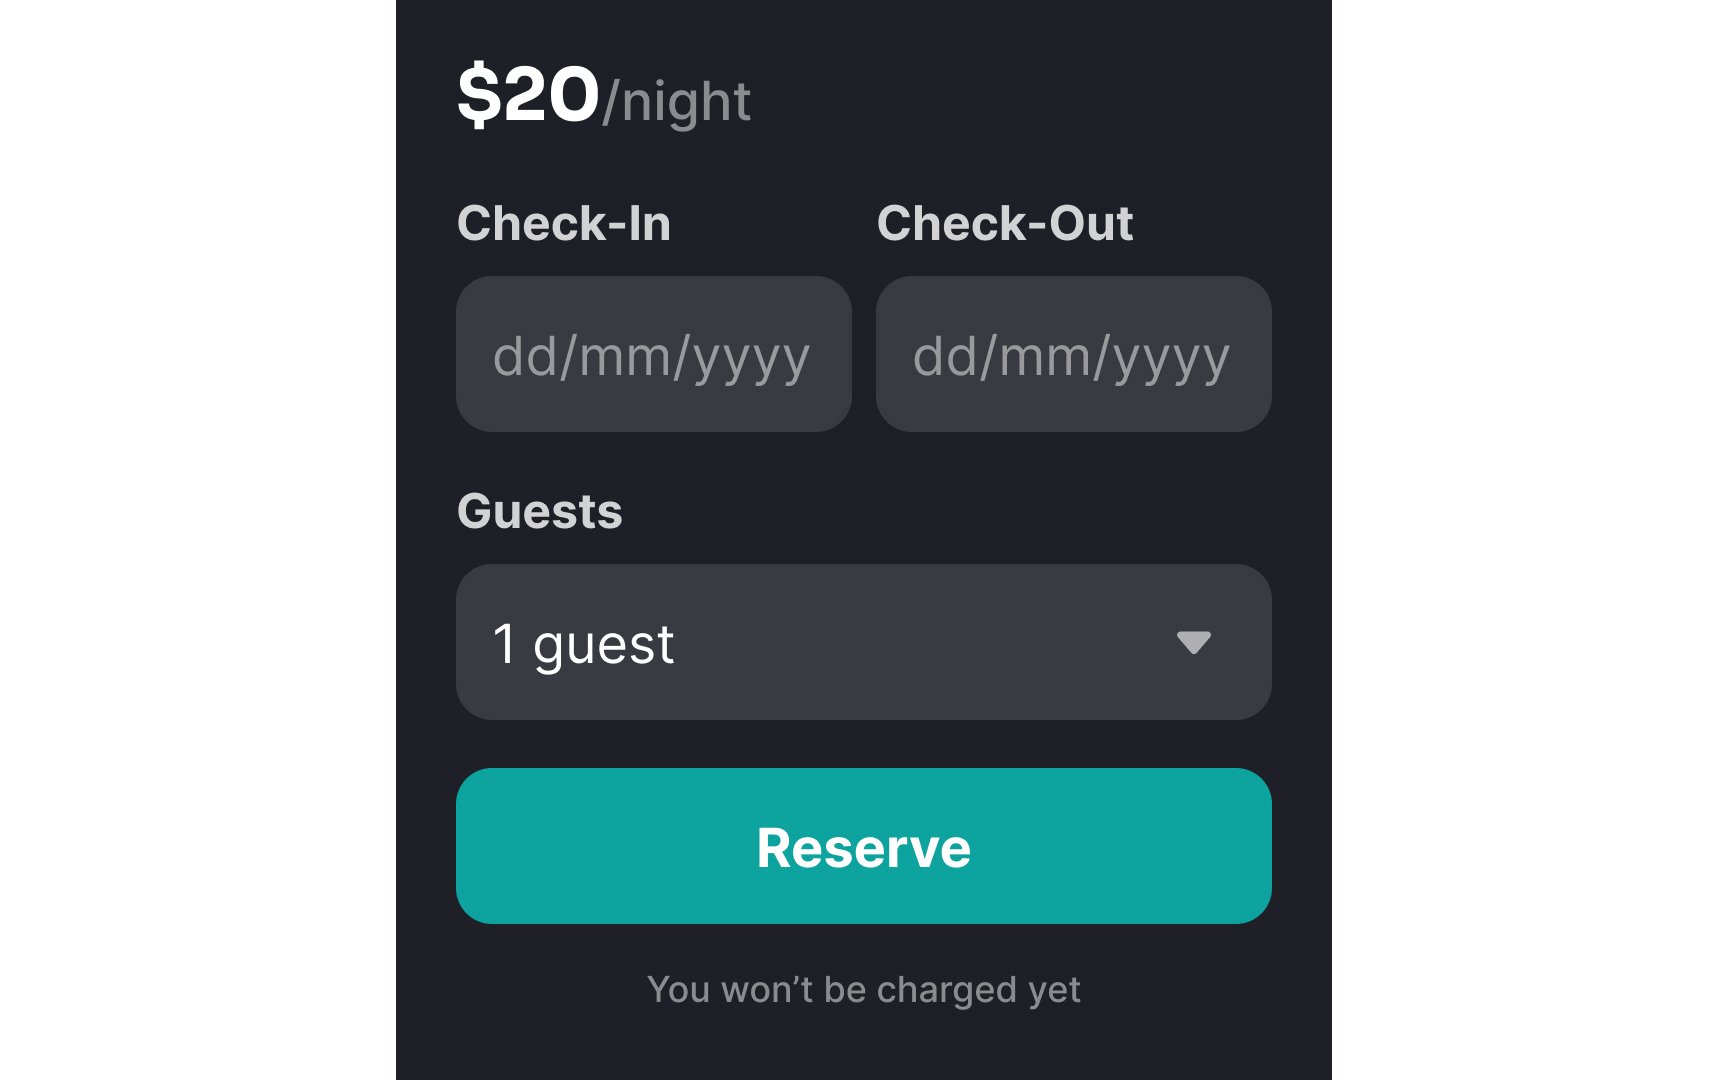
Task: Click the Check-In date field
Action: coord(654,354)
